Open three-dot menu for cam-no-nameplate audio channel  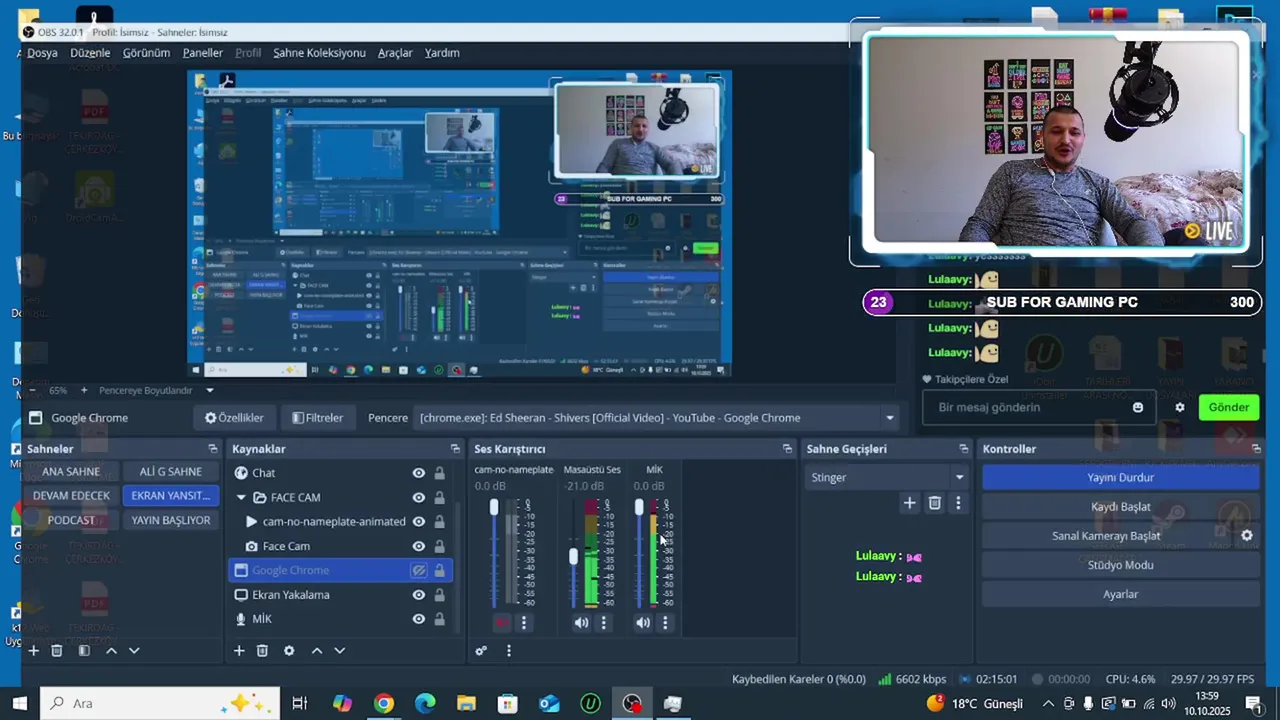[523, 622]
